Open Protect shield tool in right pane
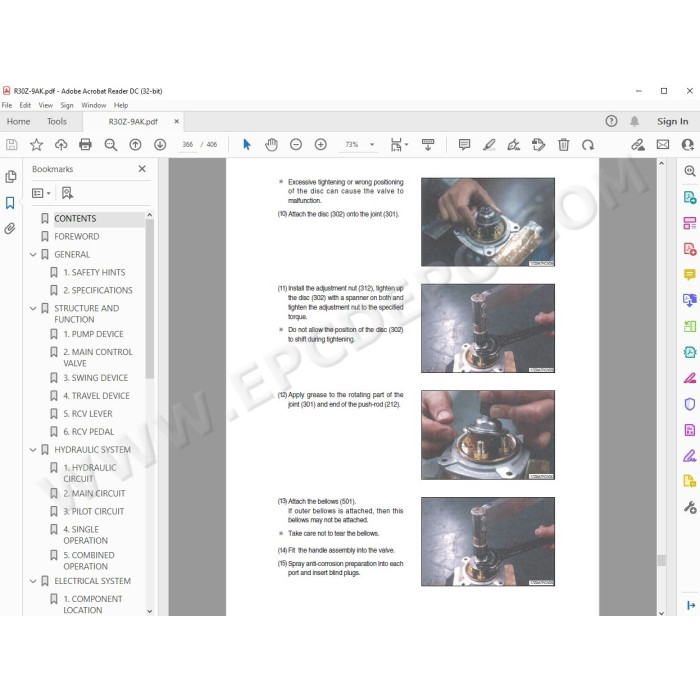This screenshot has width=700, height=700. pos(689,404)
